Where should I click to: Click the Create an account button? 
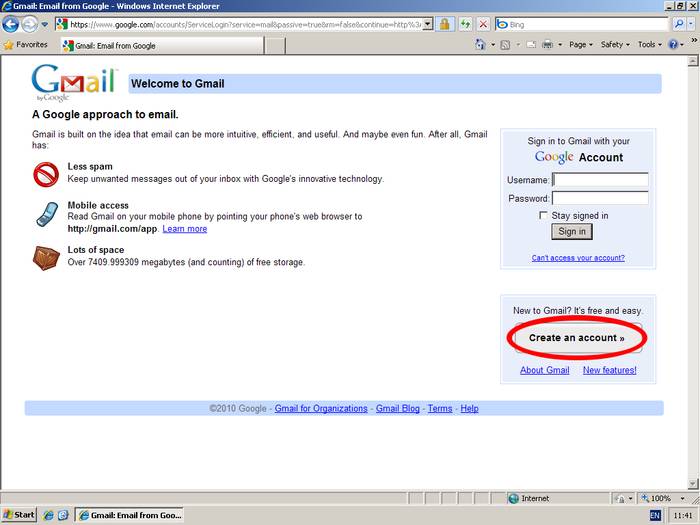pos(576,338)
